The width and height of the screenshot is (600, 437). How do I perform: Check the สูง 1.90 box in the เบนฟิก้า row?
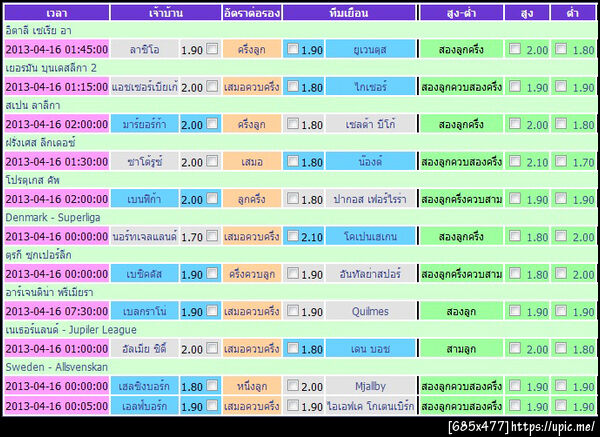pyautogui.click(x=515, y=199)
